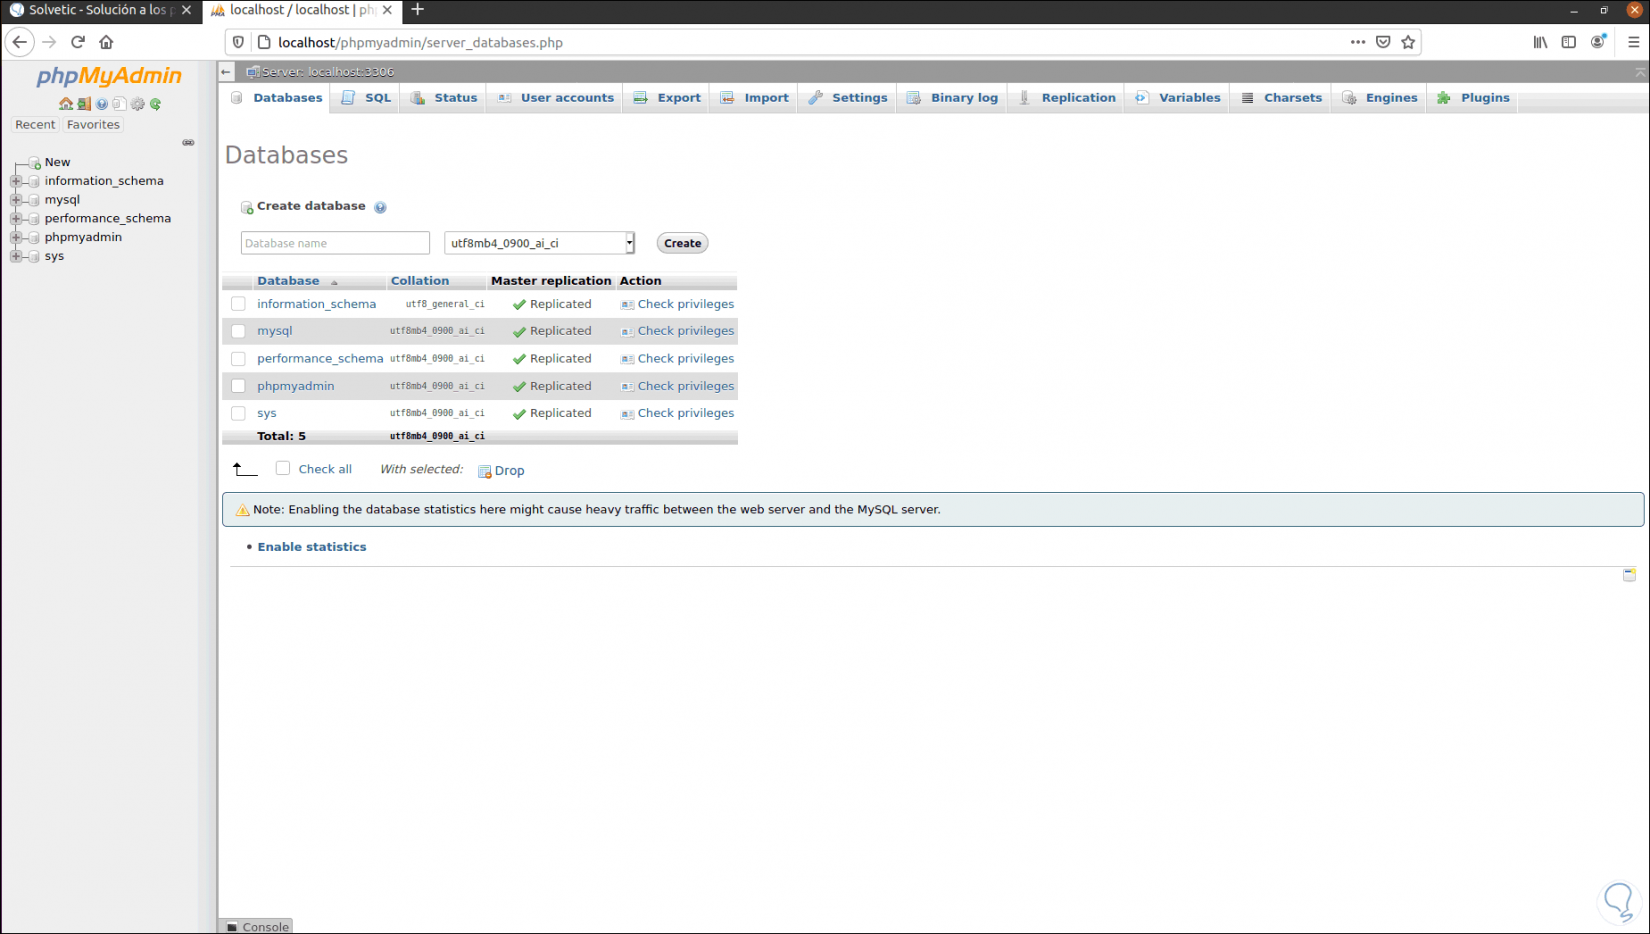This screenshot has height=934, width=1650.
Task: Click privileges icon in the mysql row
Action: pyautogui.click(x=627, y=331)
